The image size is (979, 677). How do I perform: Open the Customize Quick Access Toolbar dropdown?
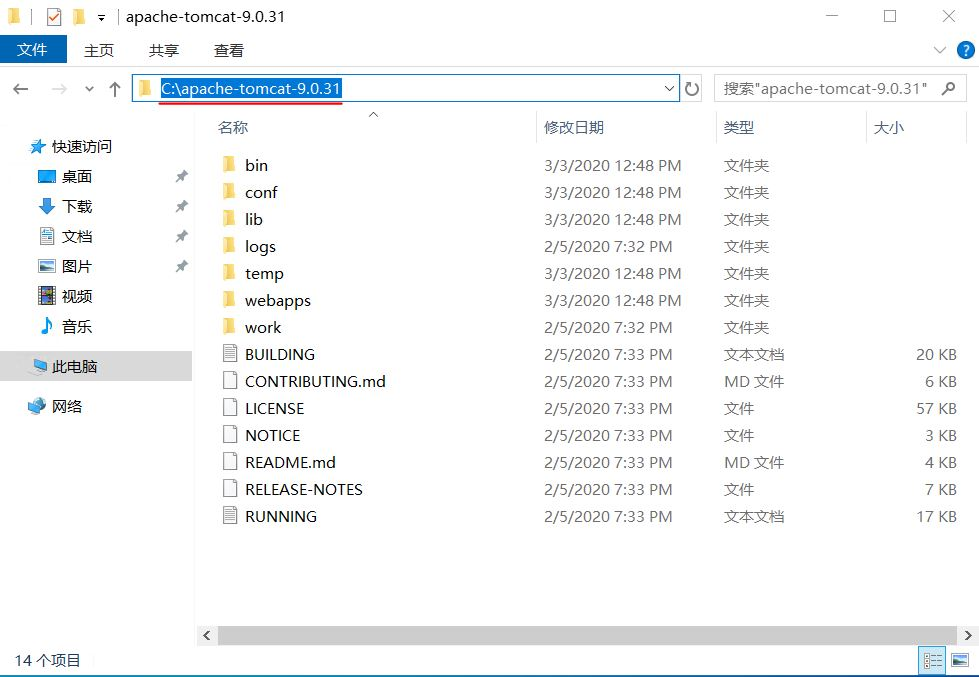101,17
